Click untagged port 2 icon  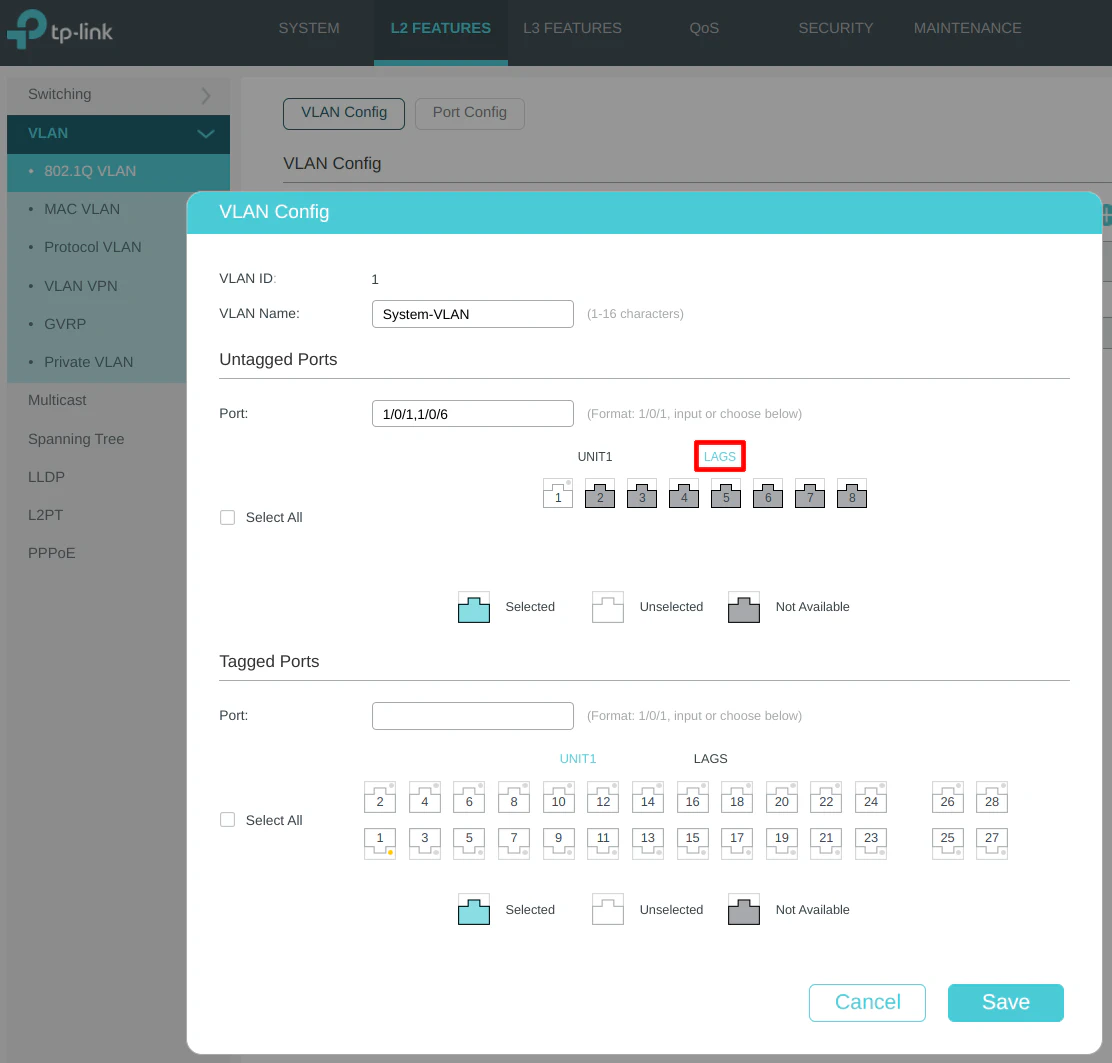pos(600,494)
